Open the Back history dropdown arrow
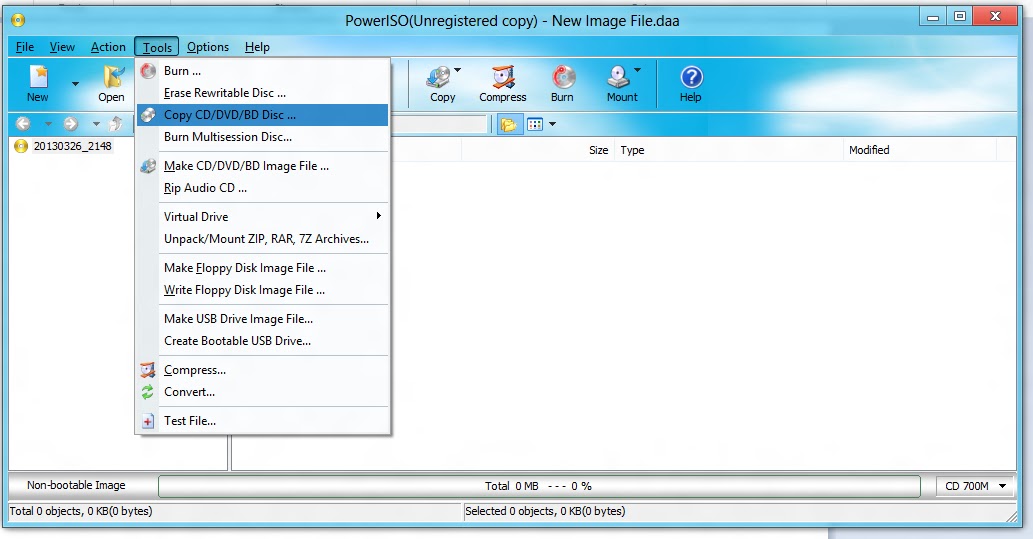Image resolution: width=1033 pixels, height=539 pixels. [48, 124]
